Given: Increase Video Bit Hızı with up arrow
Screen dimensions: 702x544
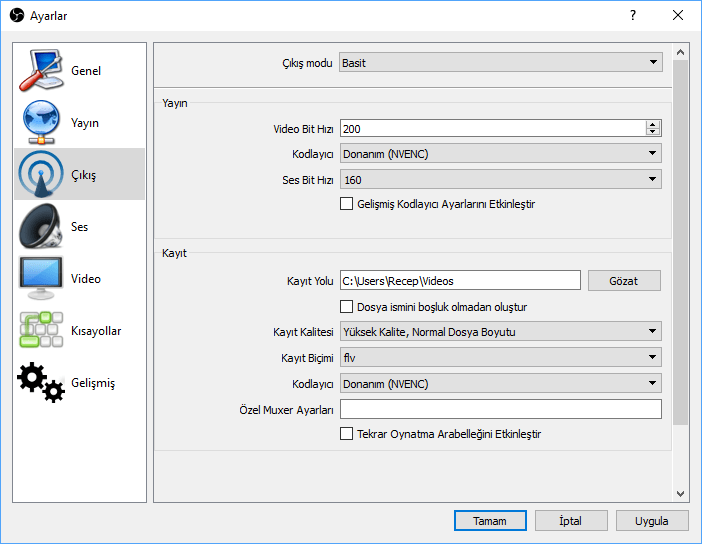Looking at the screenshot, I should [x=653, y=124].
